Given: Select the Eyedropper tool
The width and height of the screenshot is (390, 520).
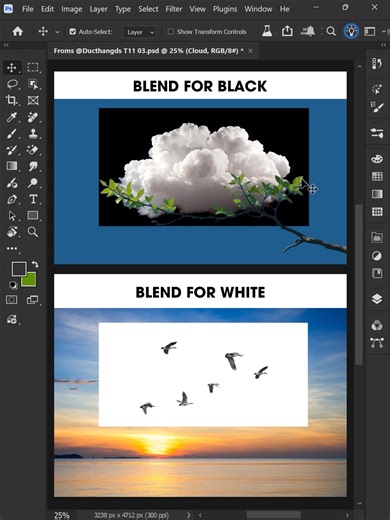Looking at the screenshot, I should [12, 117].
